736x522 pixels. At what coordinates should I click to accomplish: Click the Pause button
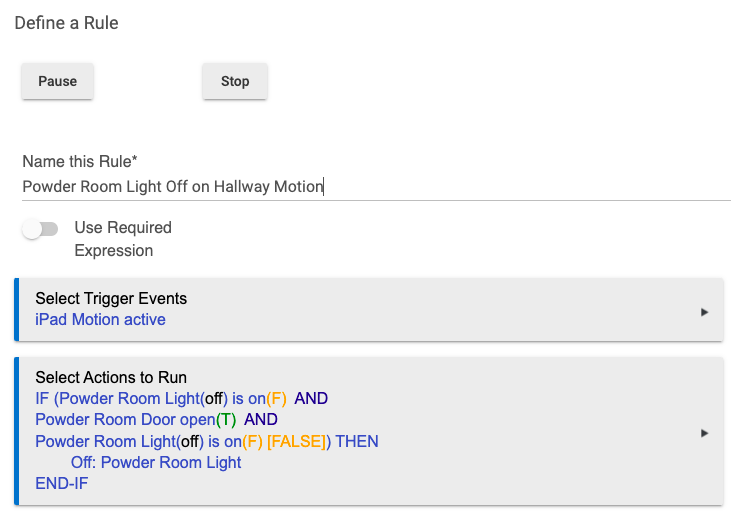[57, 81]
